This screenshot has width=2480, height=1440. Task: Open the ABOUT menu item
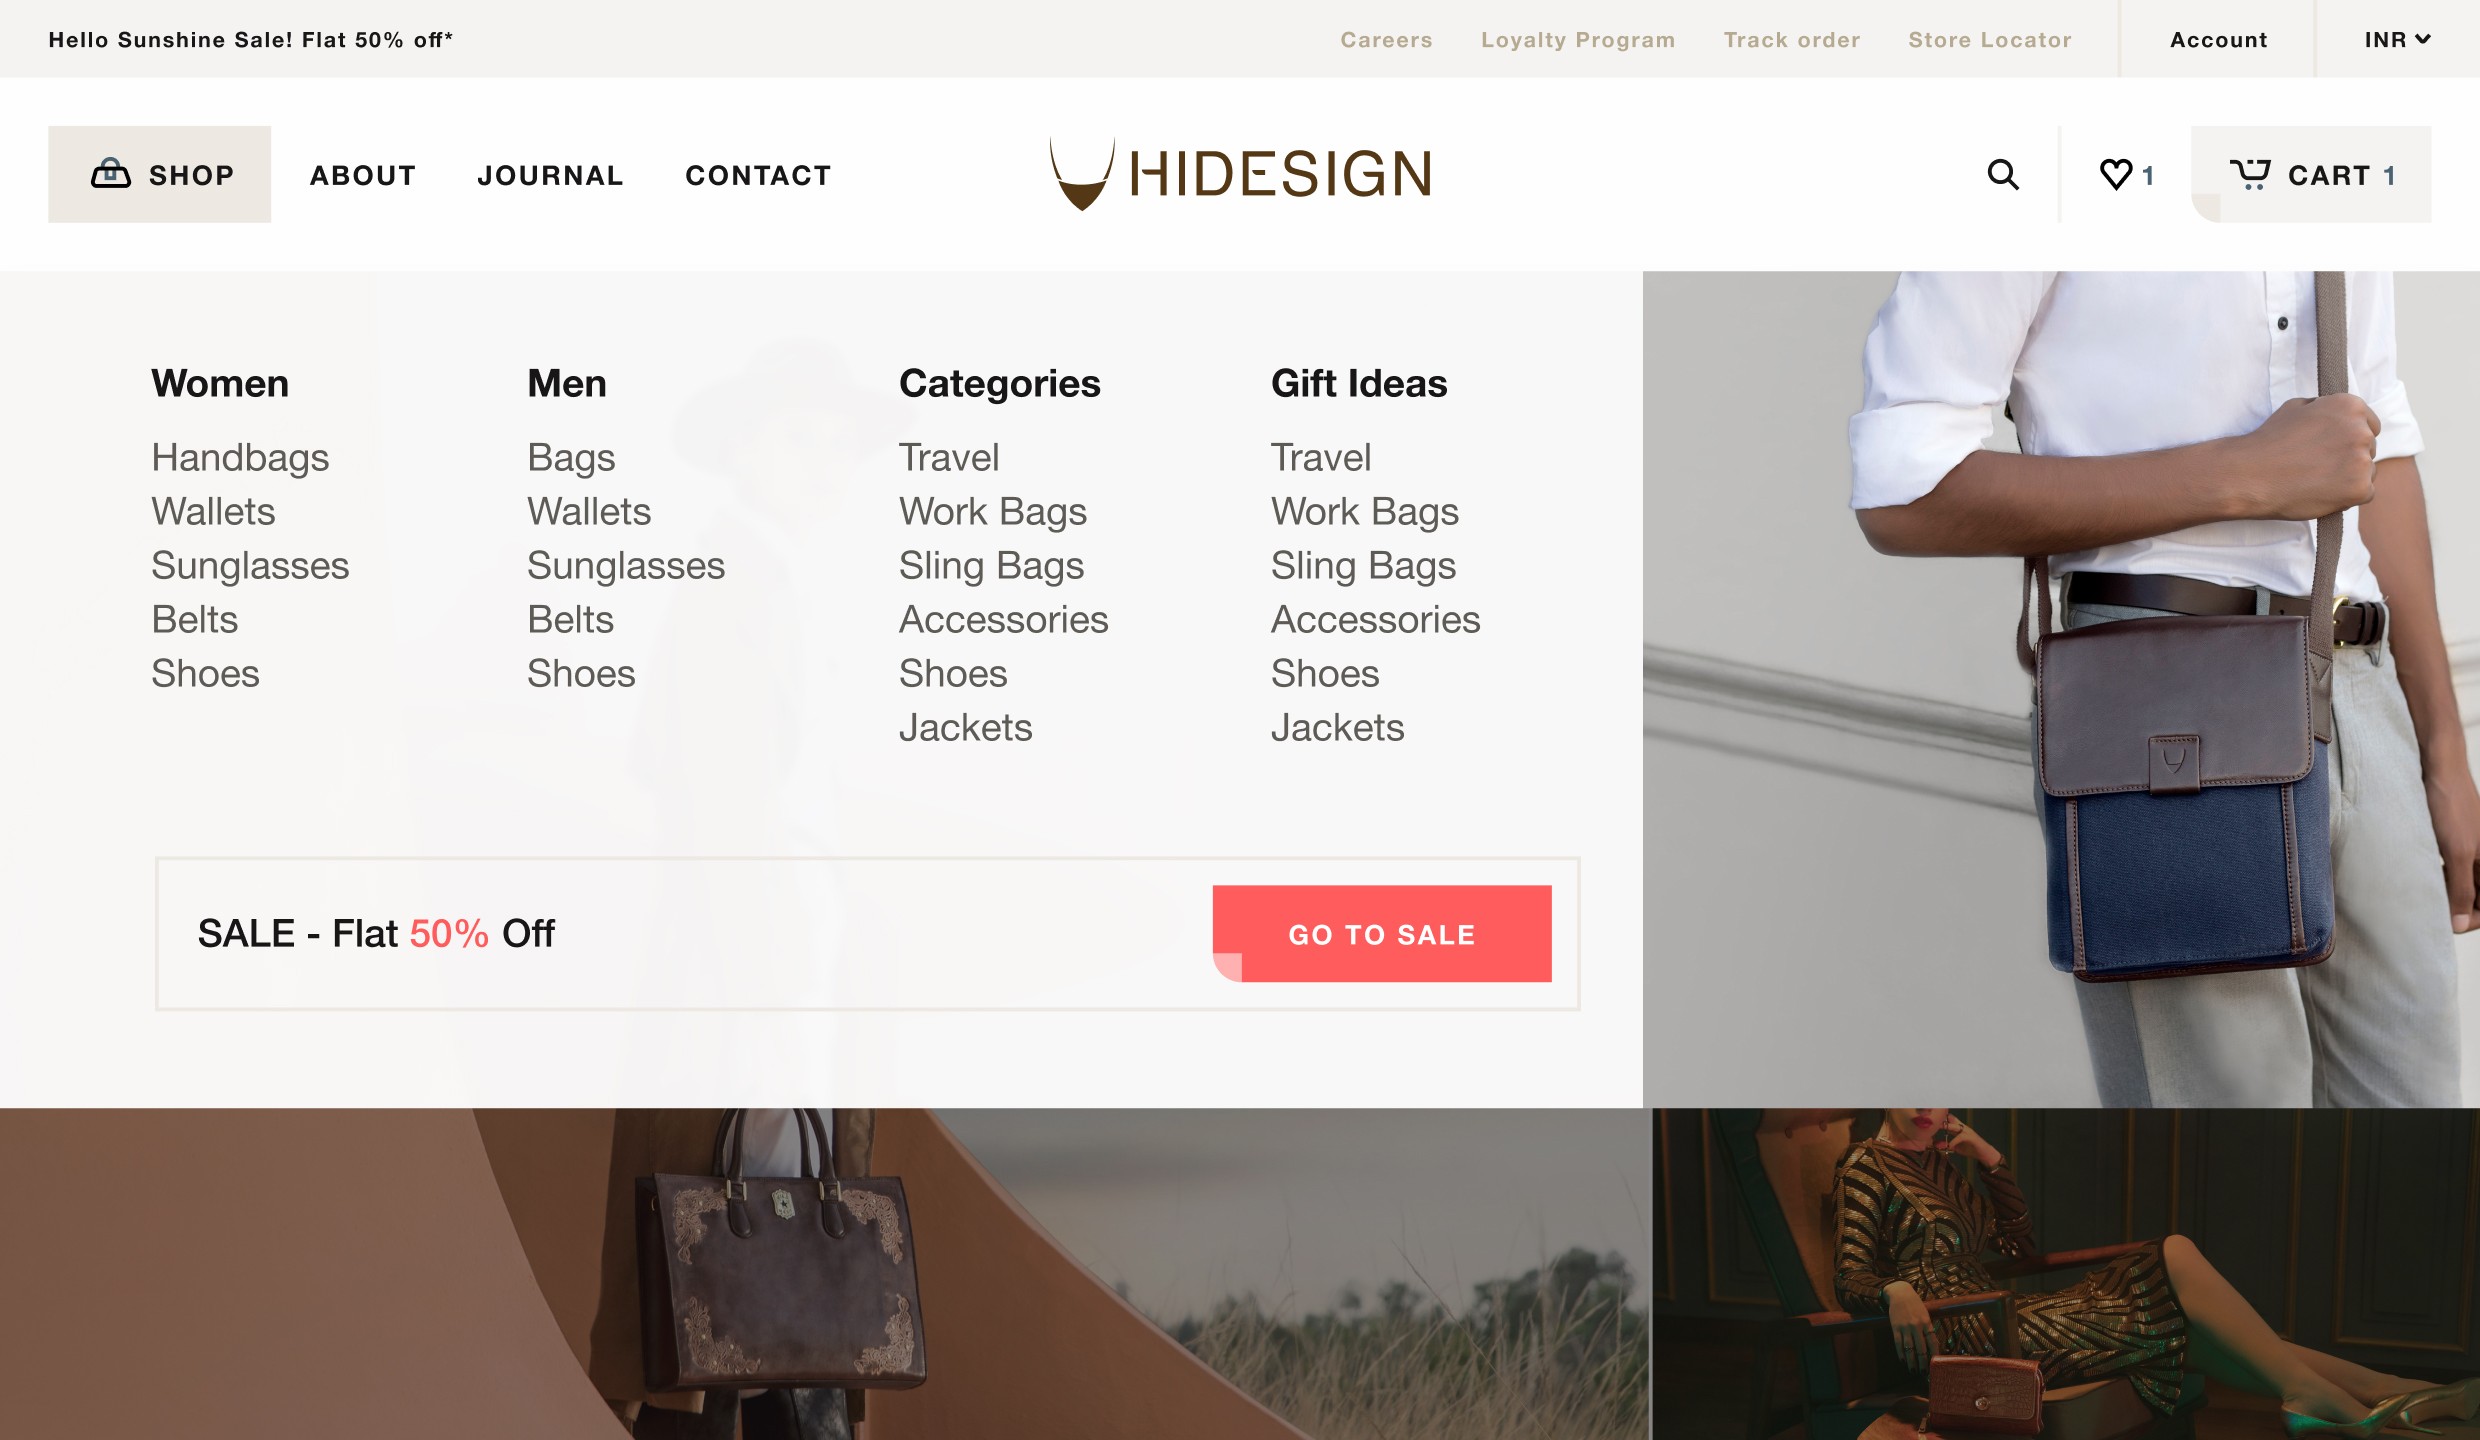coord(363,175)
